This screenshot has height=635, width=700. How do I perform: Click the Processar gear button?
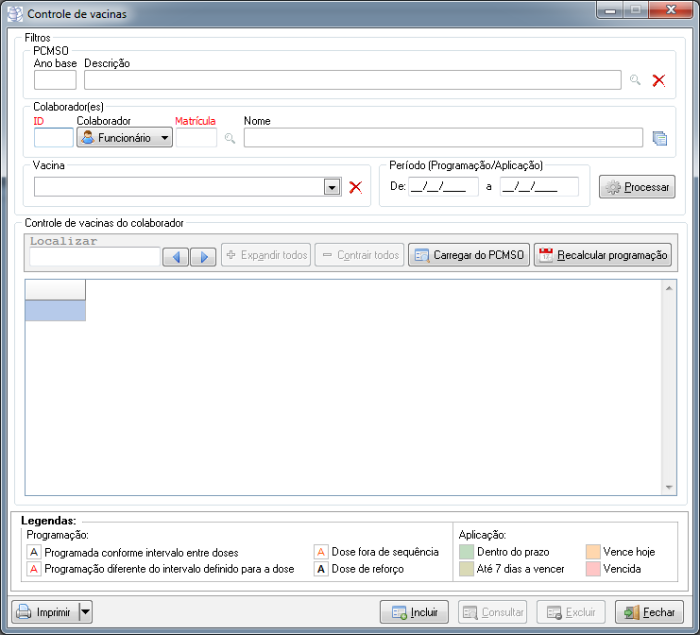[637, 187]
